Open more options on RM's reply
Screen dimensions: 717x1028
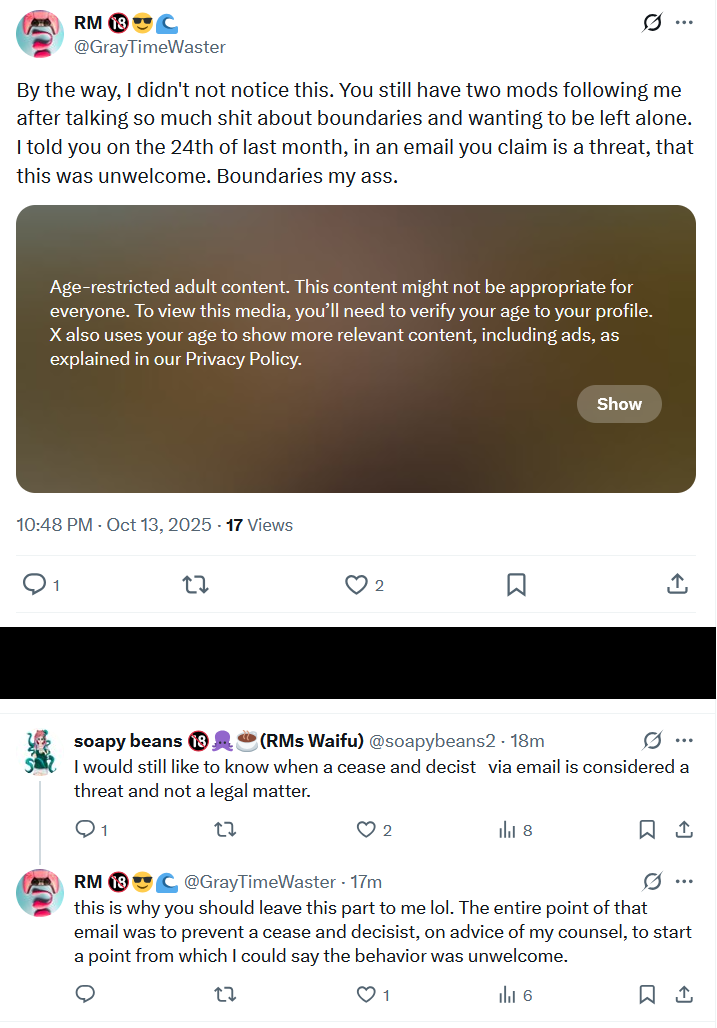[x=684, y=881]
